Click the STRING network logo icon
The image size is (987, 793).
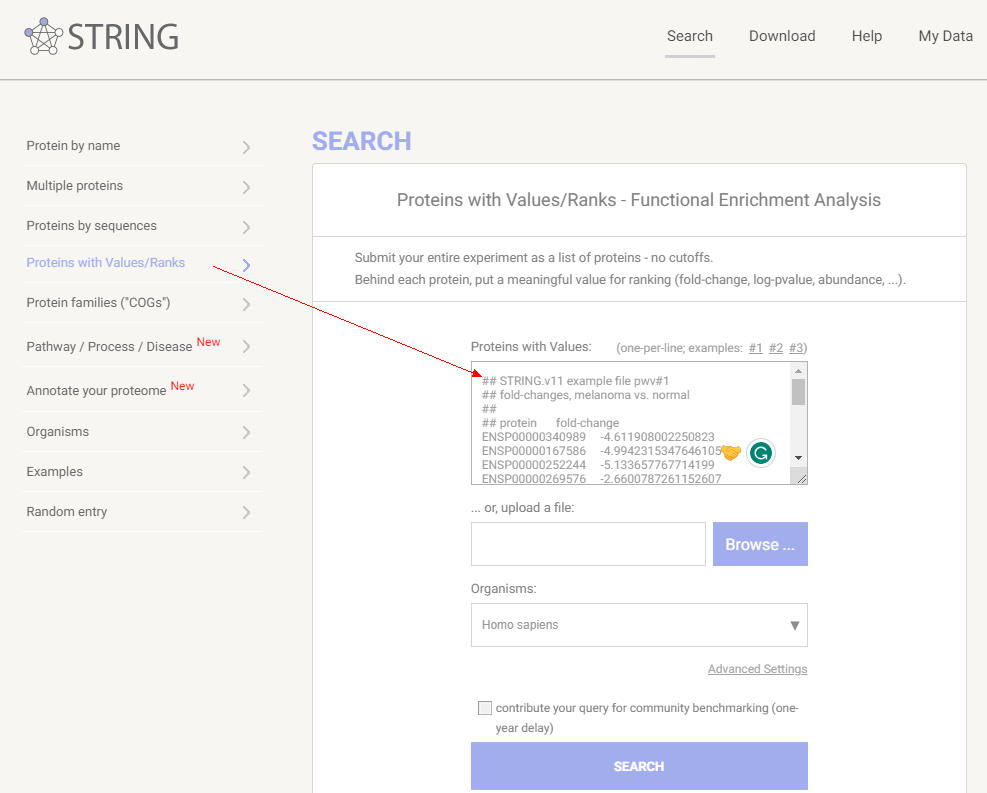coord(43,37)
